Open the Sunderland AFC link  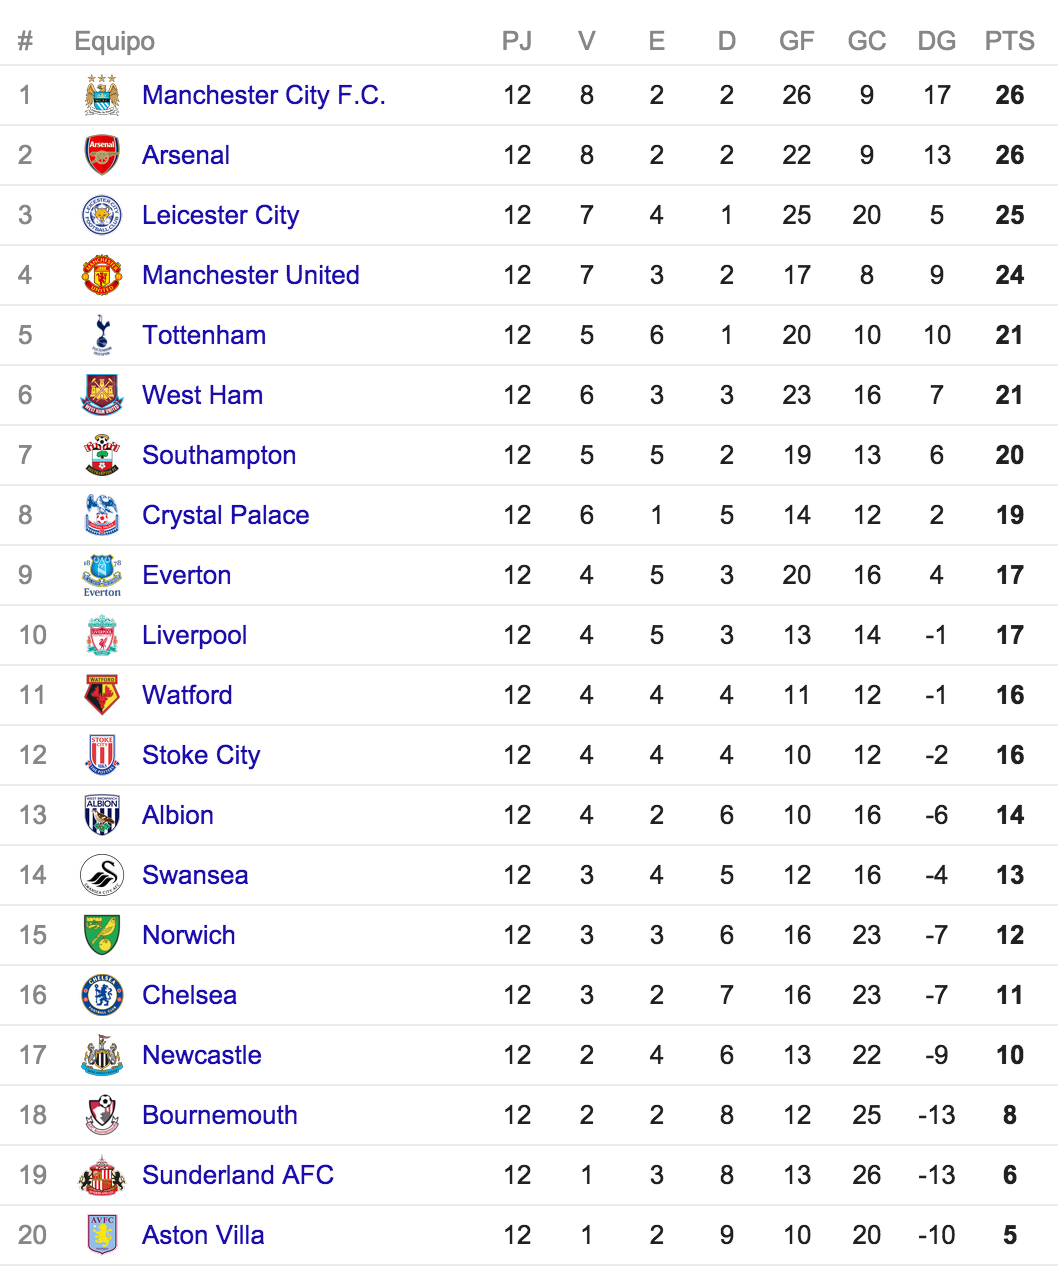pos(238,1175)
